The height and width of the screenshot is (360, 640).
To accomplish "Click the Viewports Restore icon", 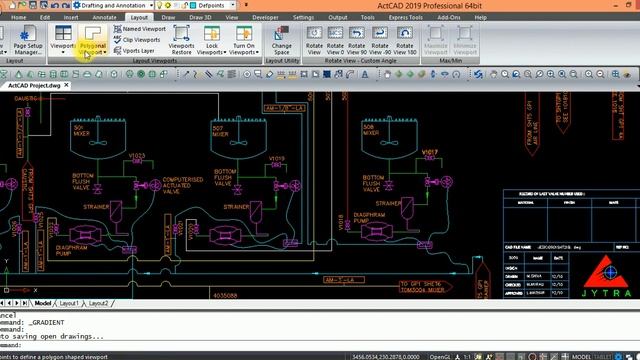I will coord(181,33).
